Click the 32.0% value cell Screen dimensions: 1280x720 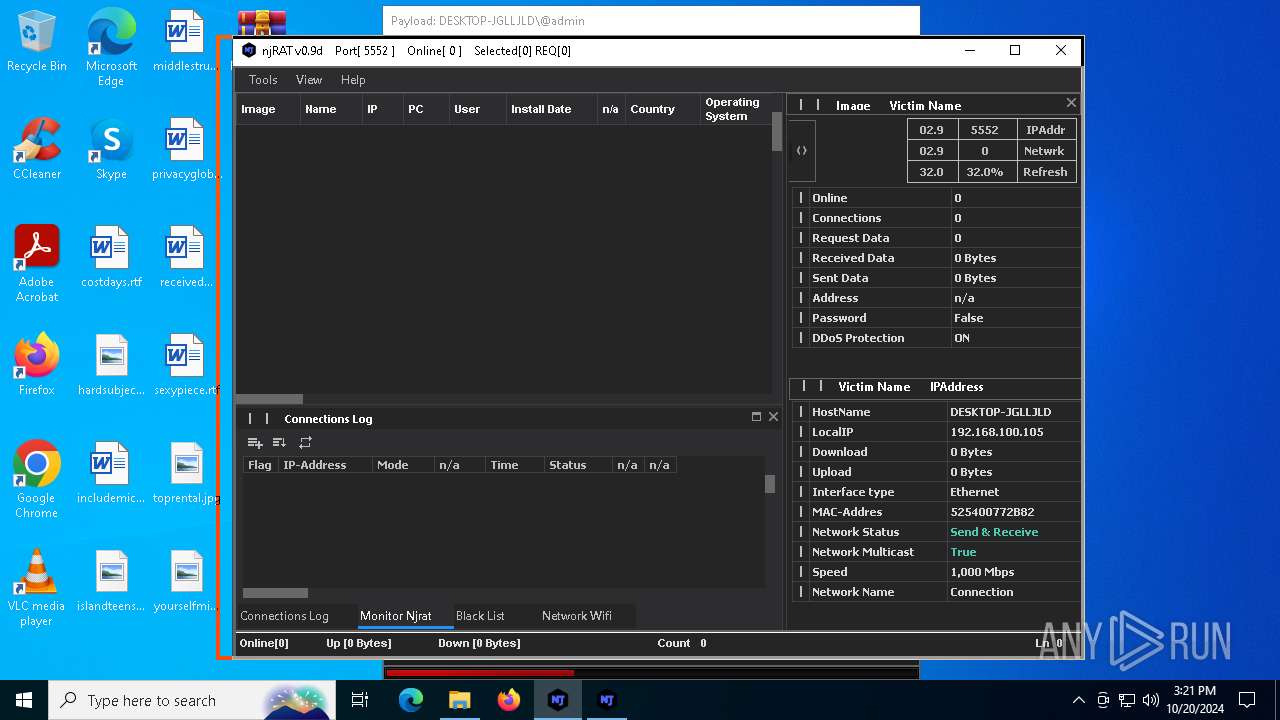click(x=985, y=172)
